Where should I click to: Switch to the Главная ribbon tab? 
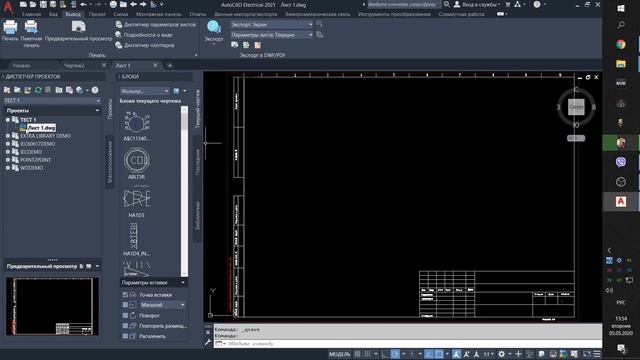(x=31, y=14)
